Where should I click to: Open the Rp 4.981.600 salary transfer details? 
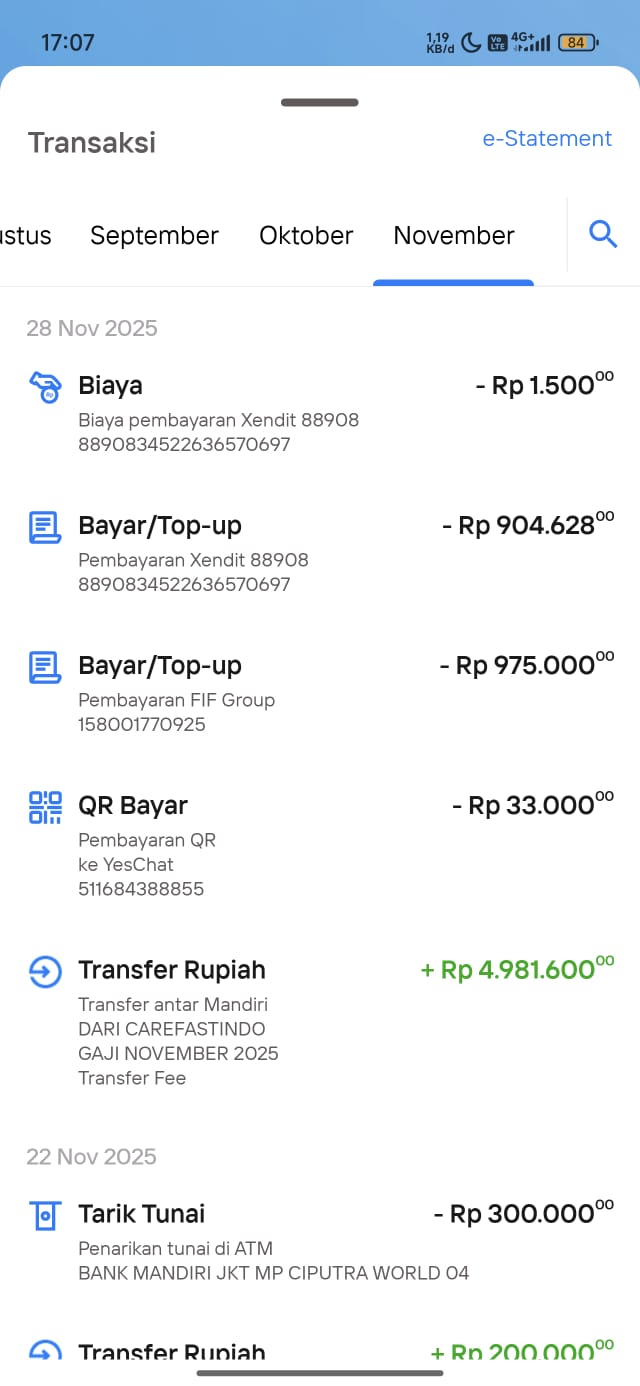click(x=320, y=1021)
